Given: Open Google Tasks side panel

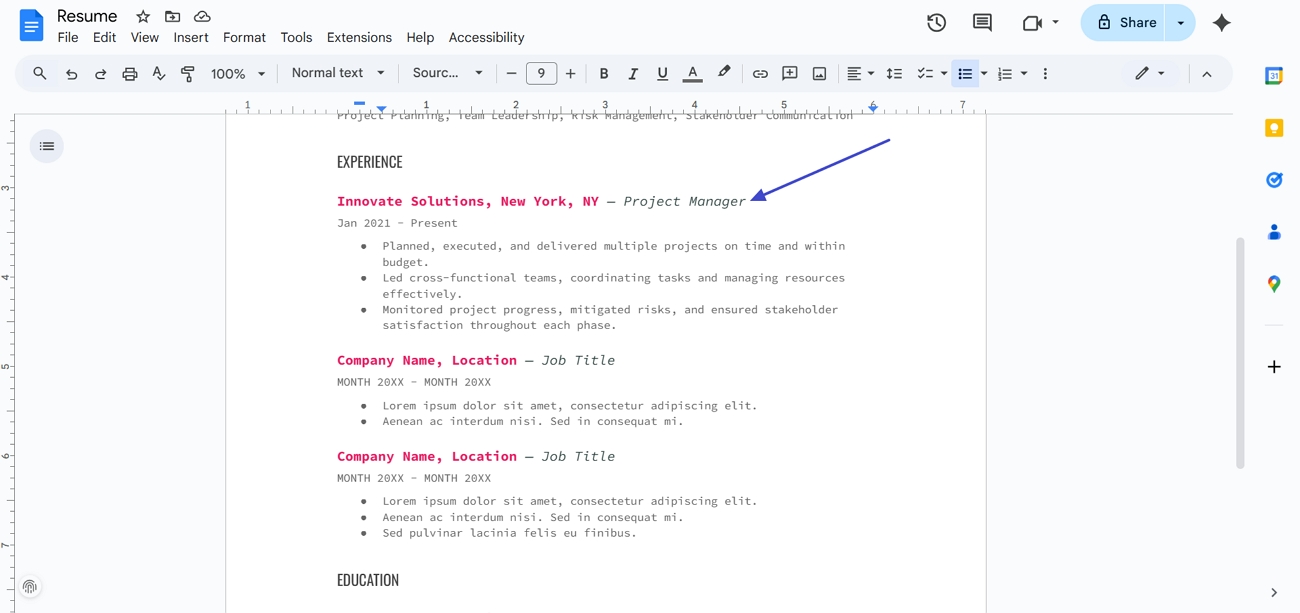Looking at the screenshot, I should click(1274, 180).
